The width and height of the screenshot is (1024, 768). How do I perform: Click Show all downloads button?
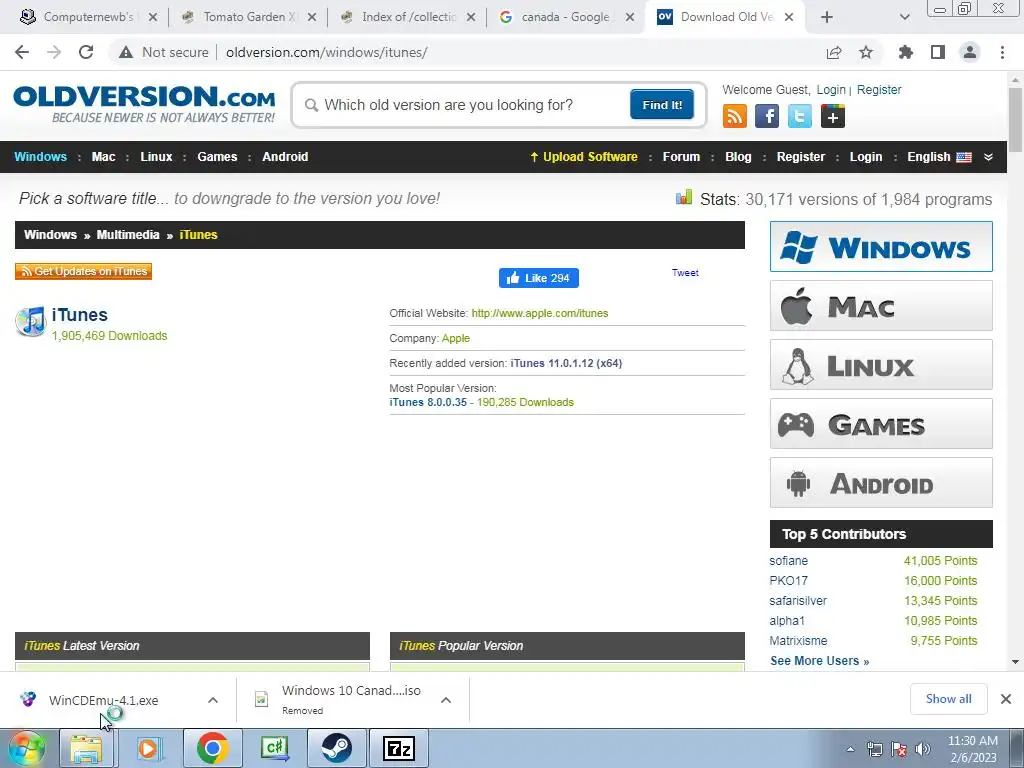tap(948, 699)
